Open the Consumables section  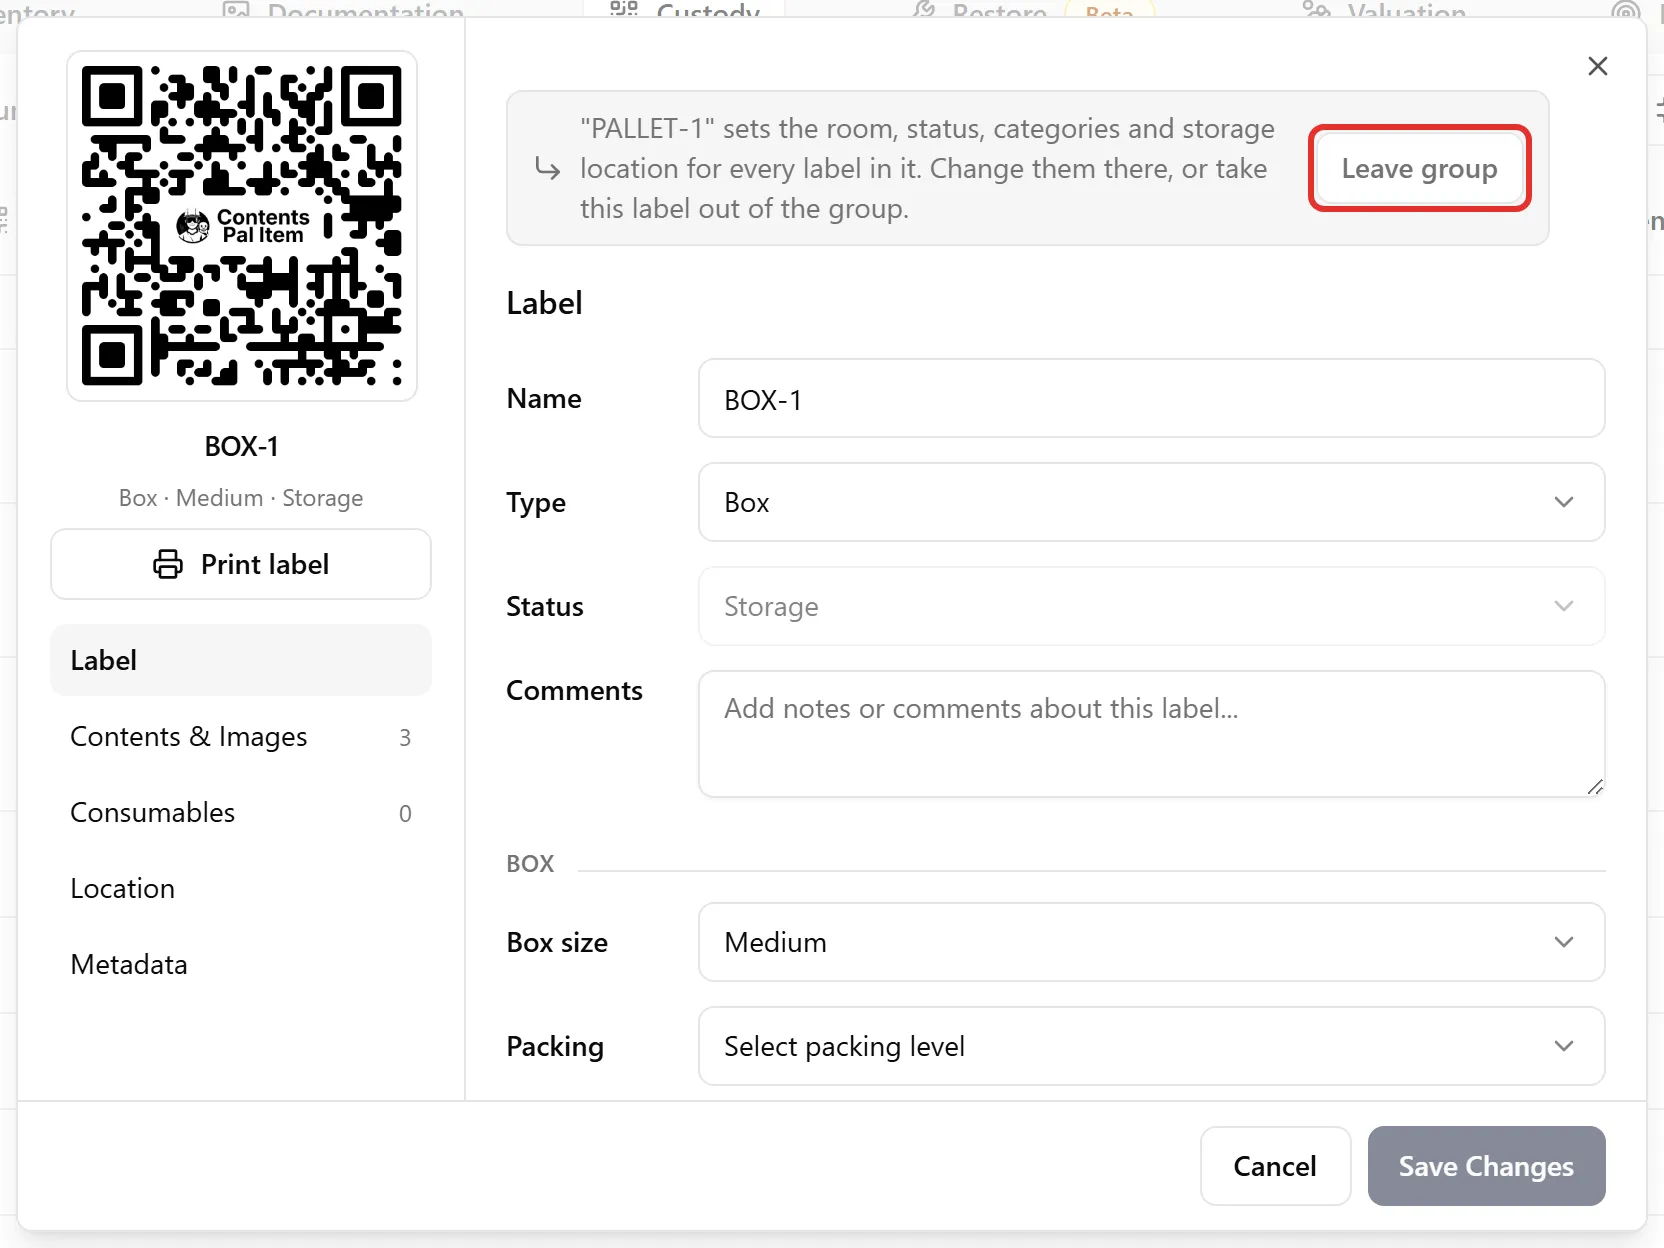click(241, 813)
